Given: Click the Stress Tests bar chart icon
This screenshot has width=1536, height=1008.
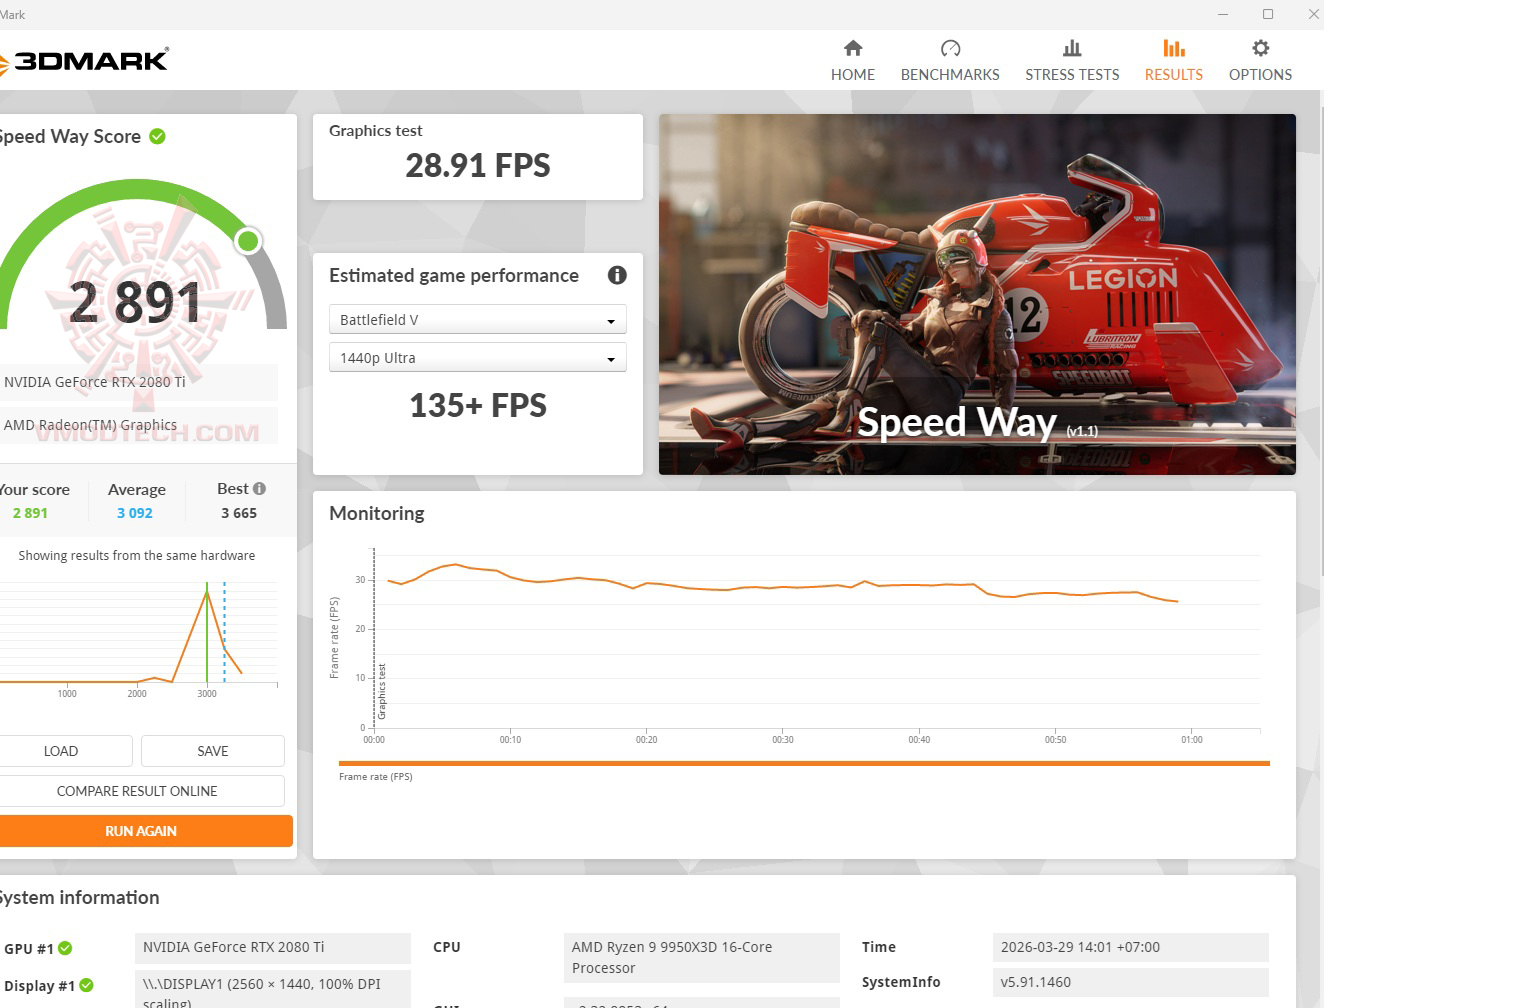Looking at the screenshot, I should (1072, 48).
